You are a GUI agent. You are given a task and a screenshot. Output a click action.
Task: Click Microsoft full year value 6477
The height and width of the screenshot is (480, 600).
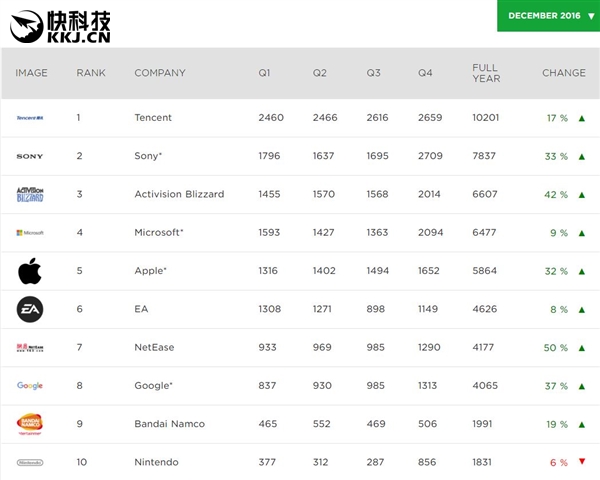point(484,232)
